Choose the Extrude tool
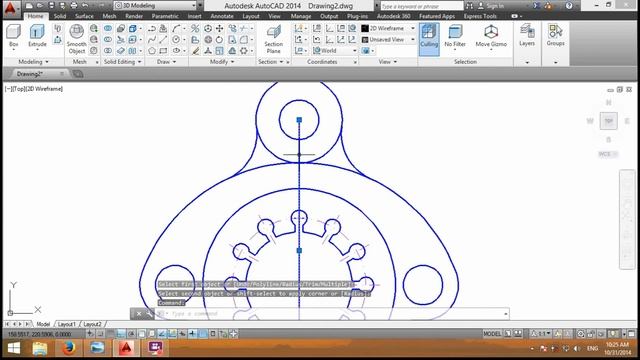Screen dimensions: 640x360 pyautogui.click(x=37, y=36)
